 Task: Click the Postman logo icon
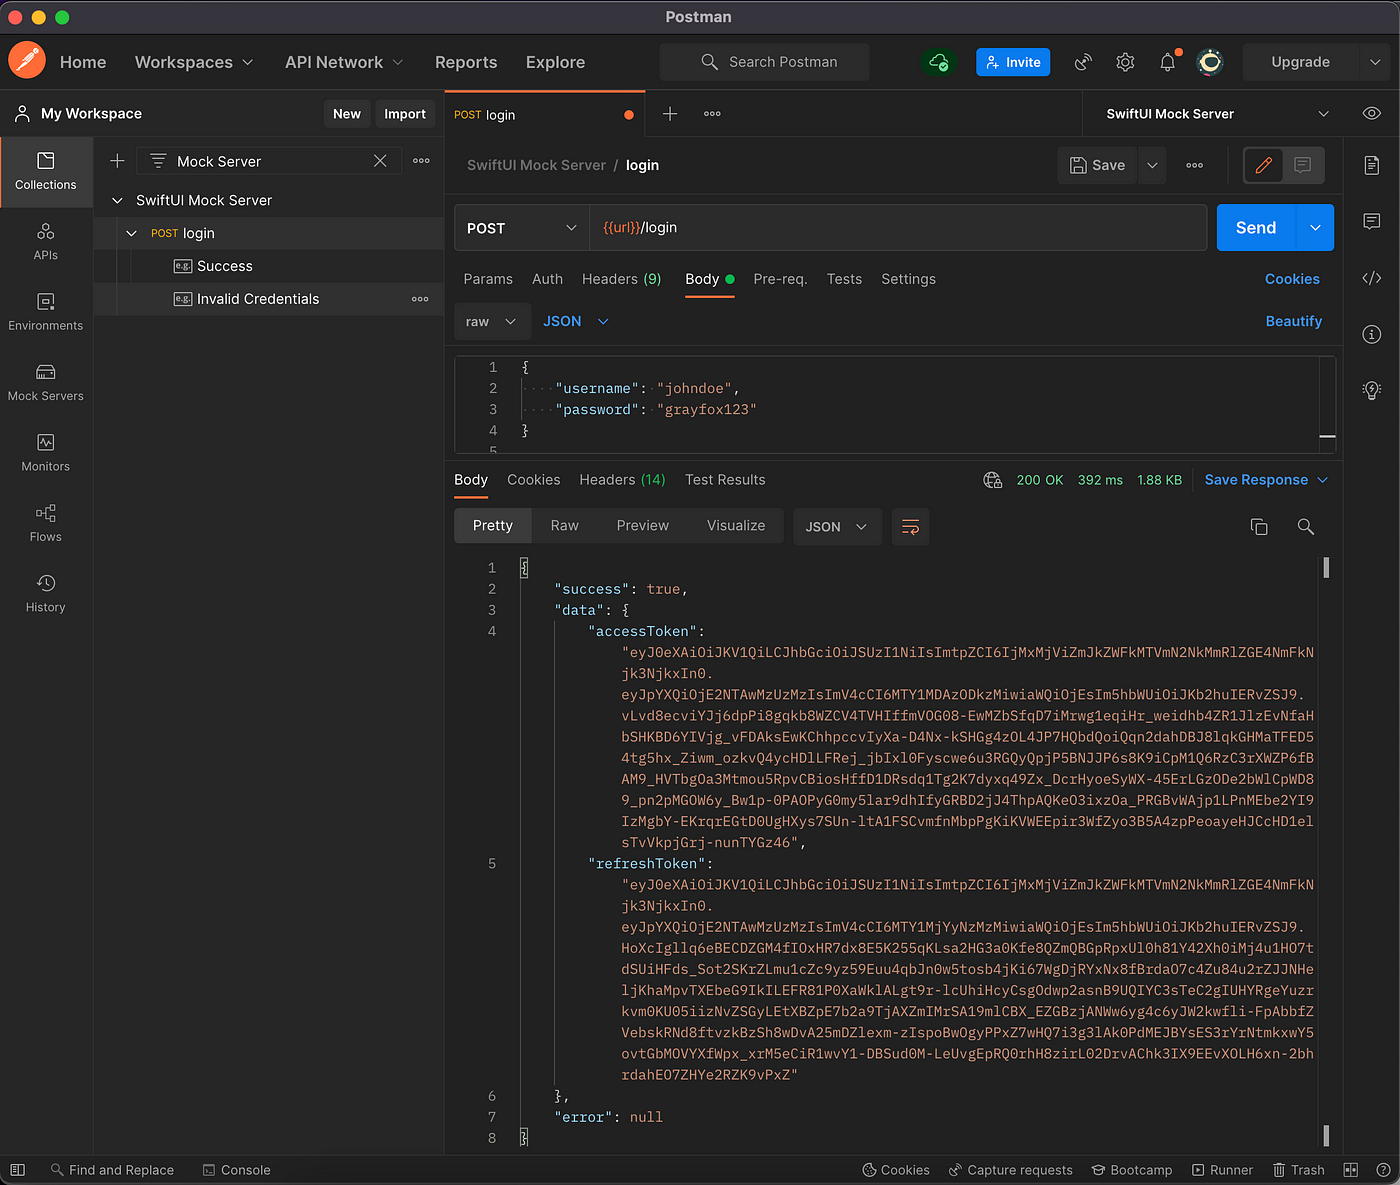click(27, 61)
